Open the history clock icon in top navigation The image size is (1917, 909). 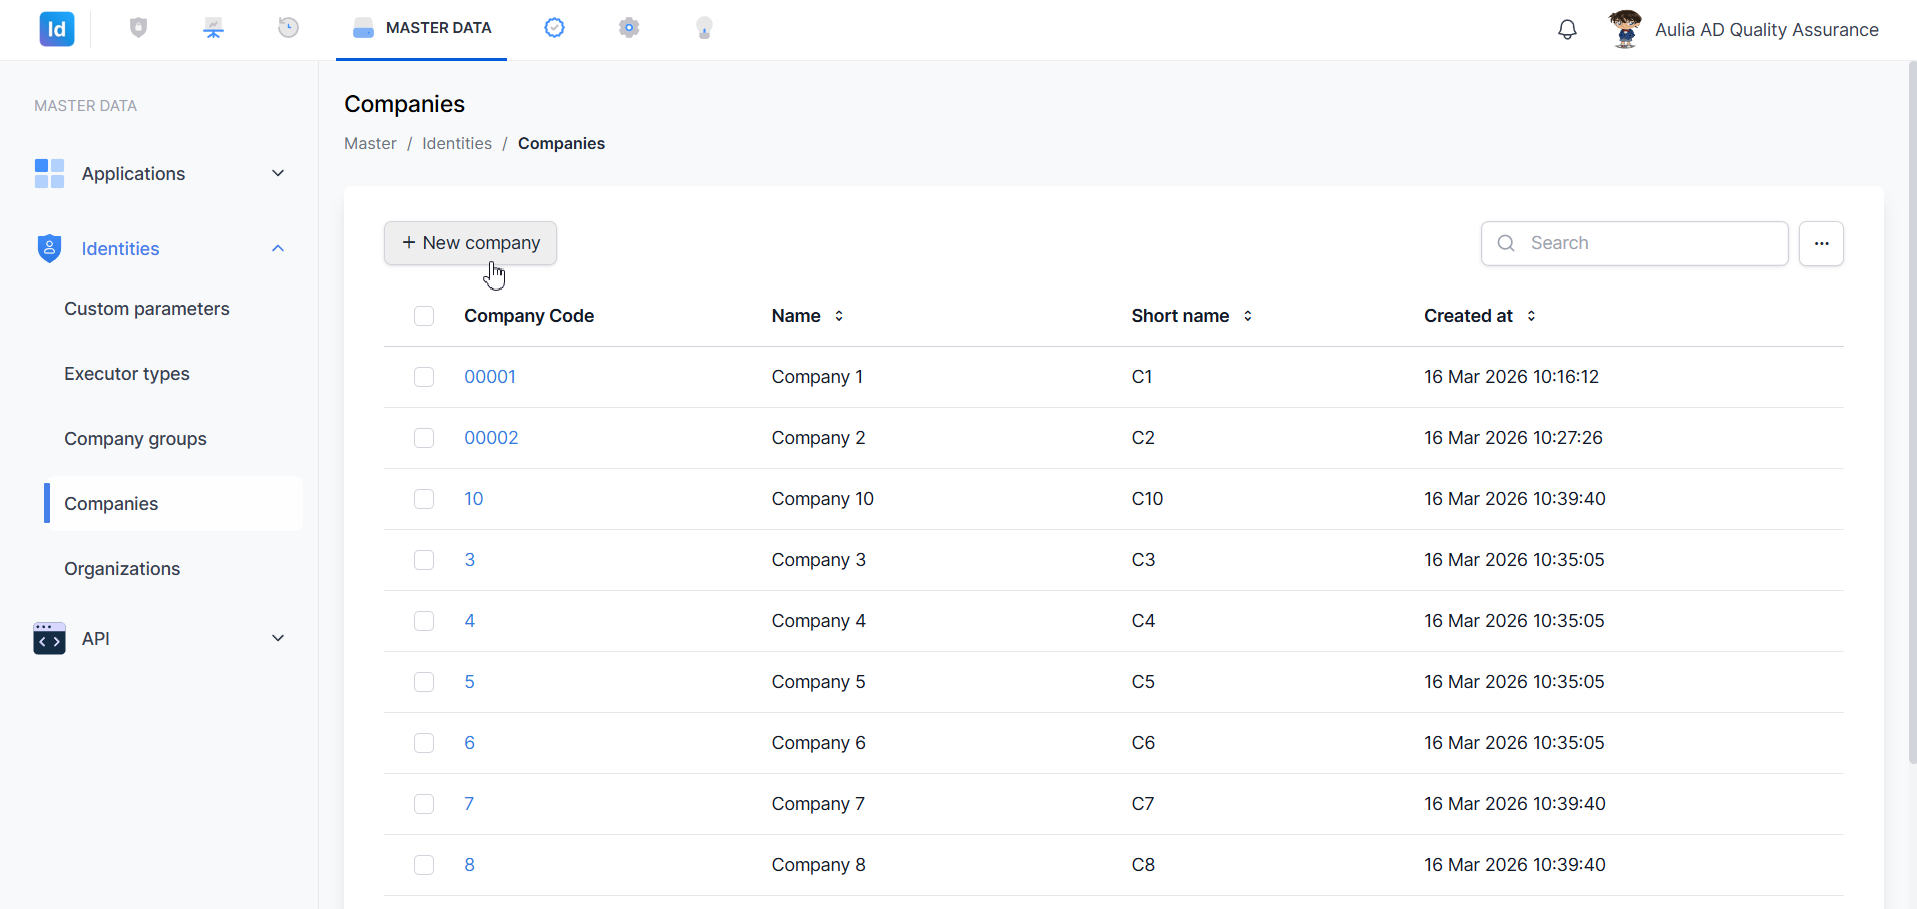(288, 28)
